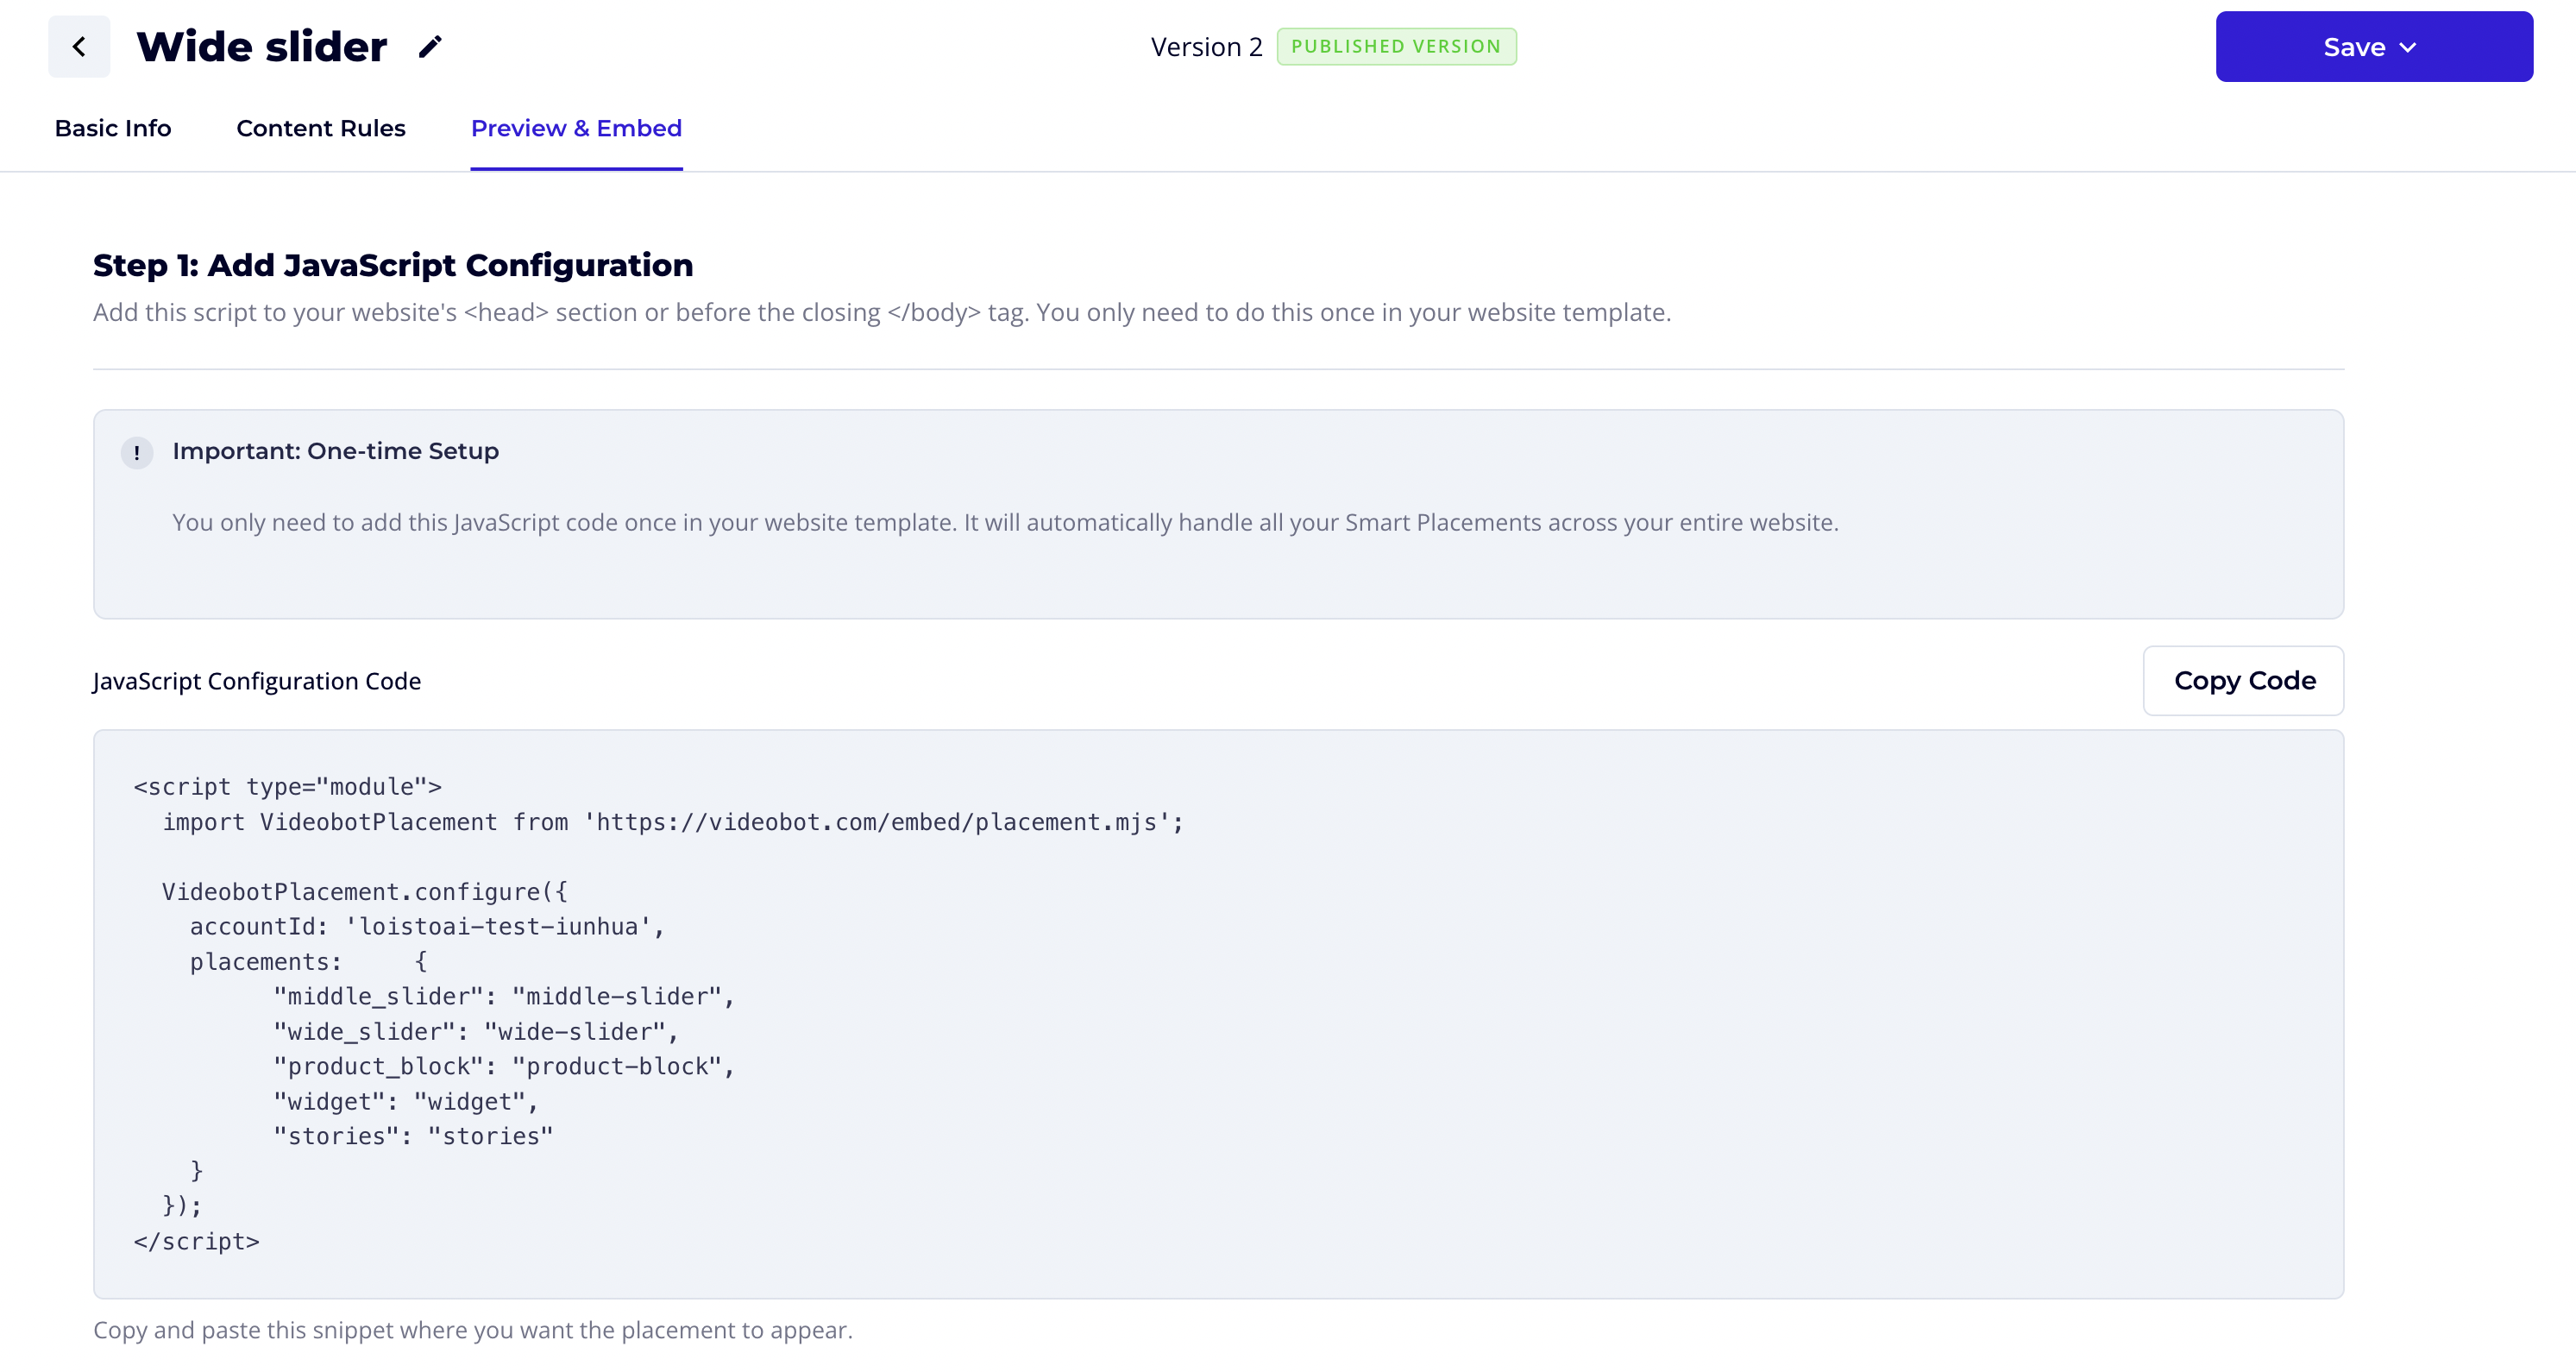The image size is (2576, 1372).
Task: Click the import VideobotPlacement line in code
Action: point(672,822)
